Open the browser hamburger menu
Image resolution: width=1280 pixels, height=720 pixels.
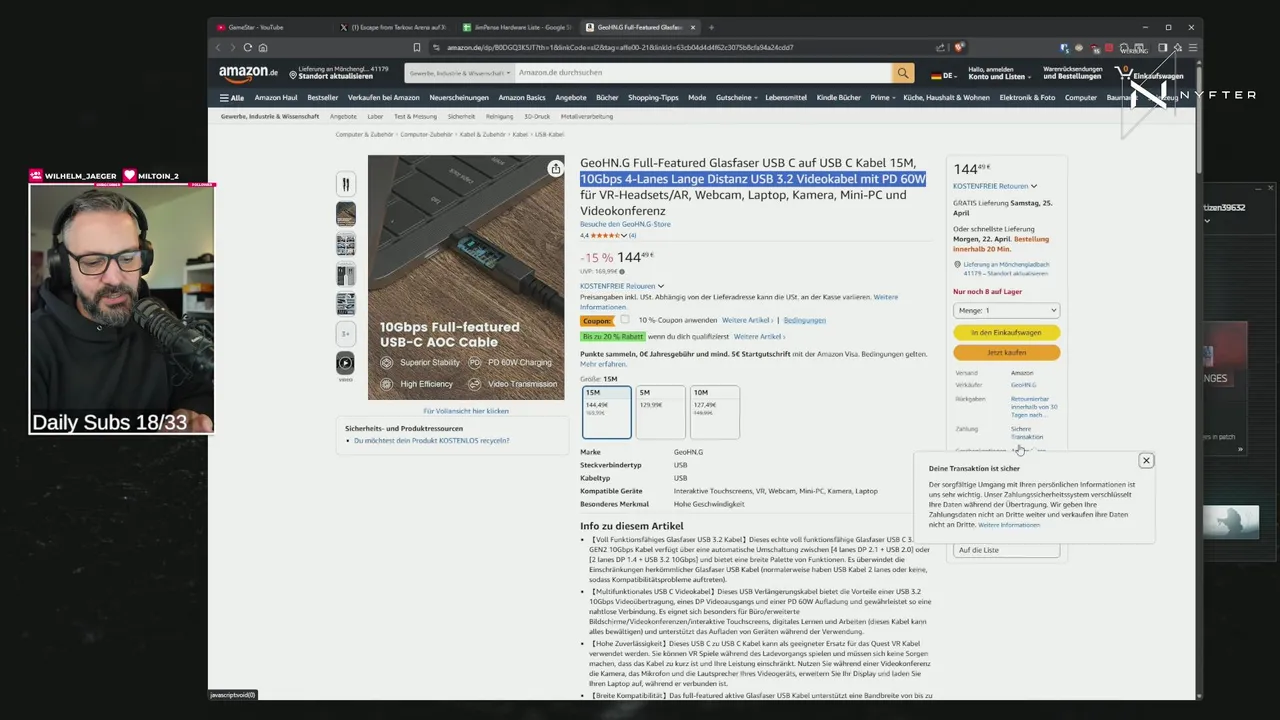[1193, 47]
